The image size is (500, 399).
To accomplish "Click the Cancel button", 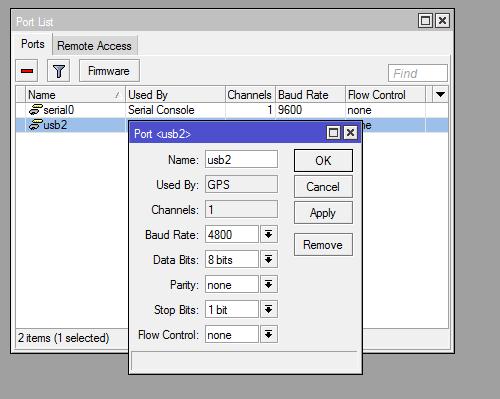I will coord(323,187).
